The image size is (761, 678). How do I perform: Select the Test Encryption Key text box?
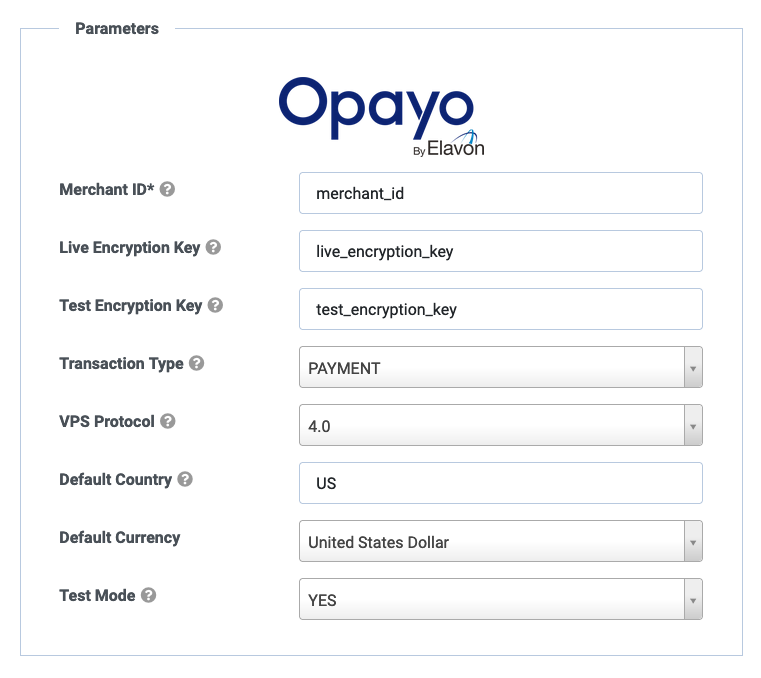click(500, 309)
